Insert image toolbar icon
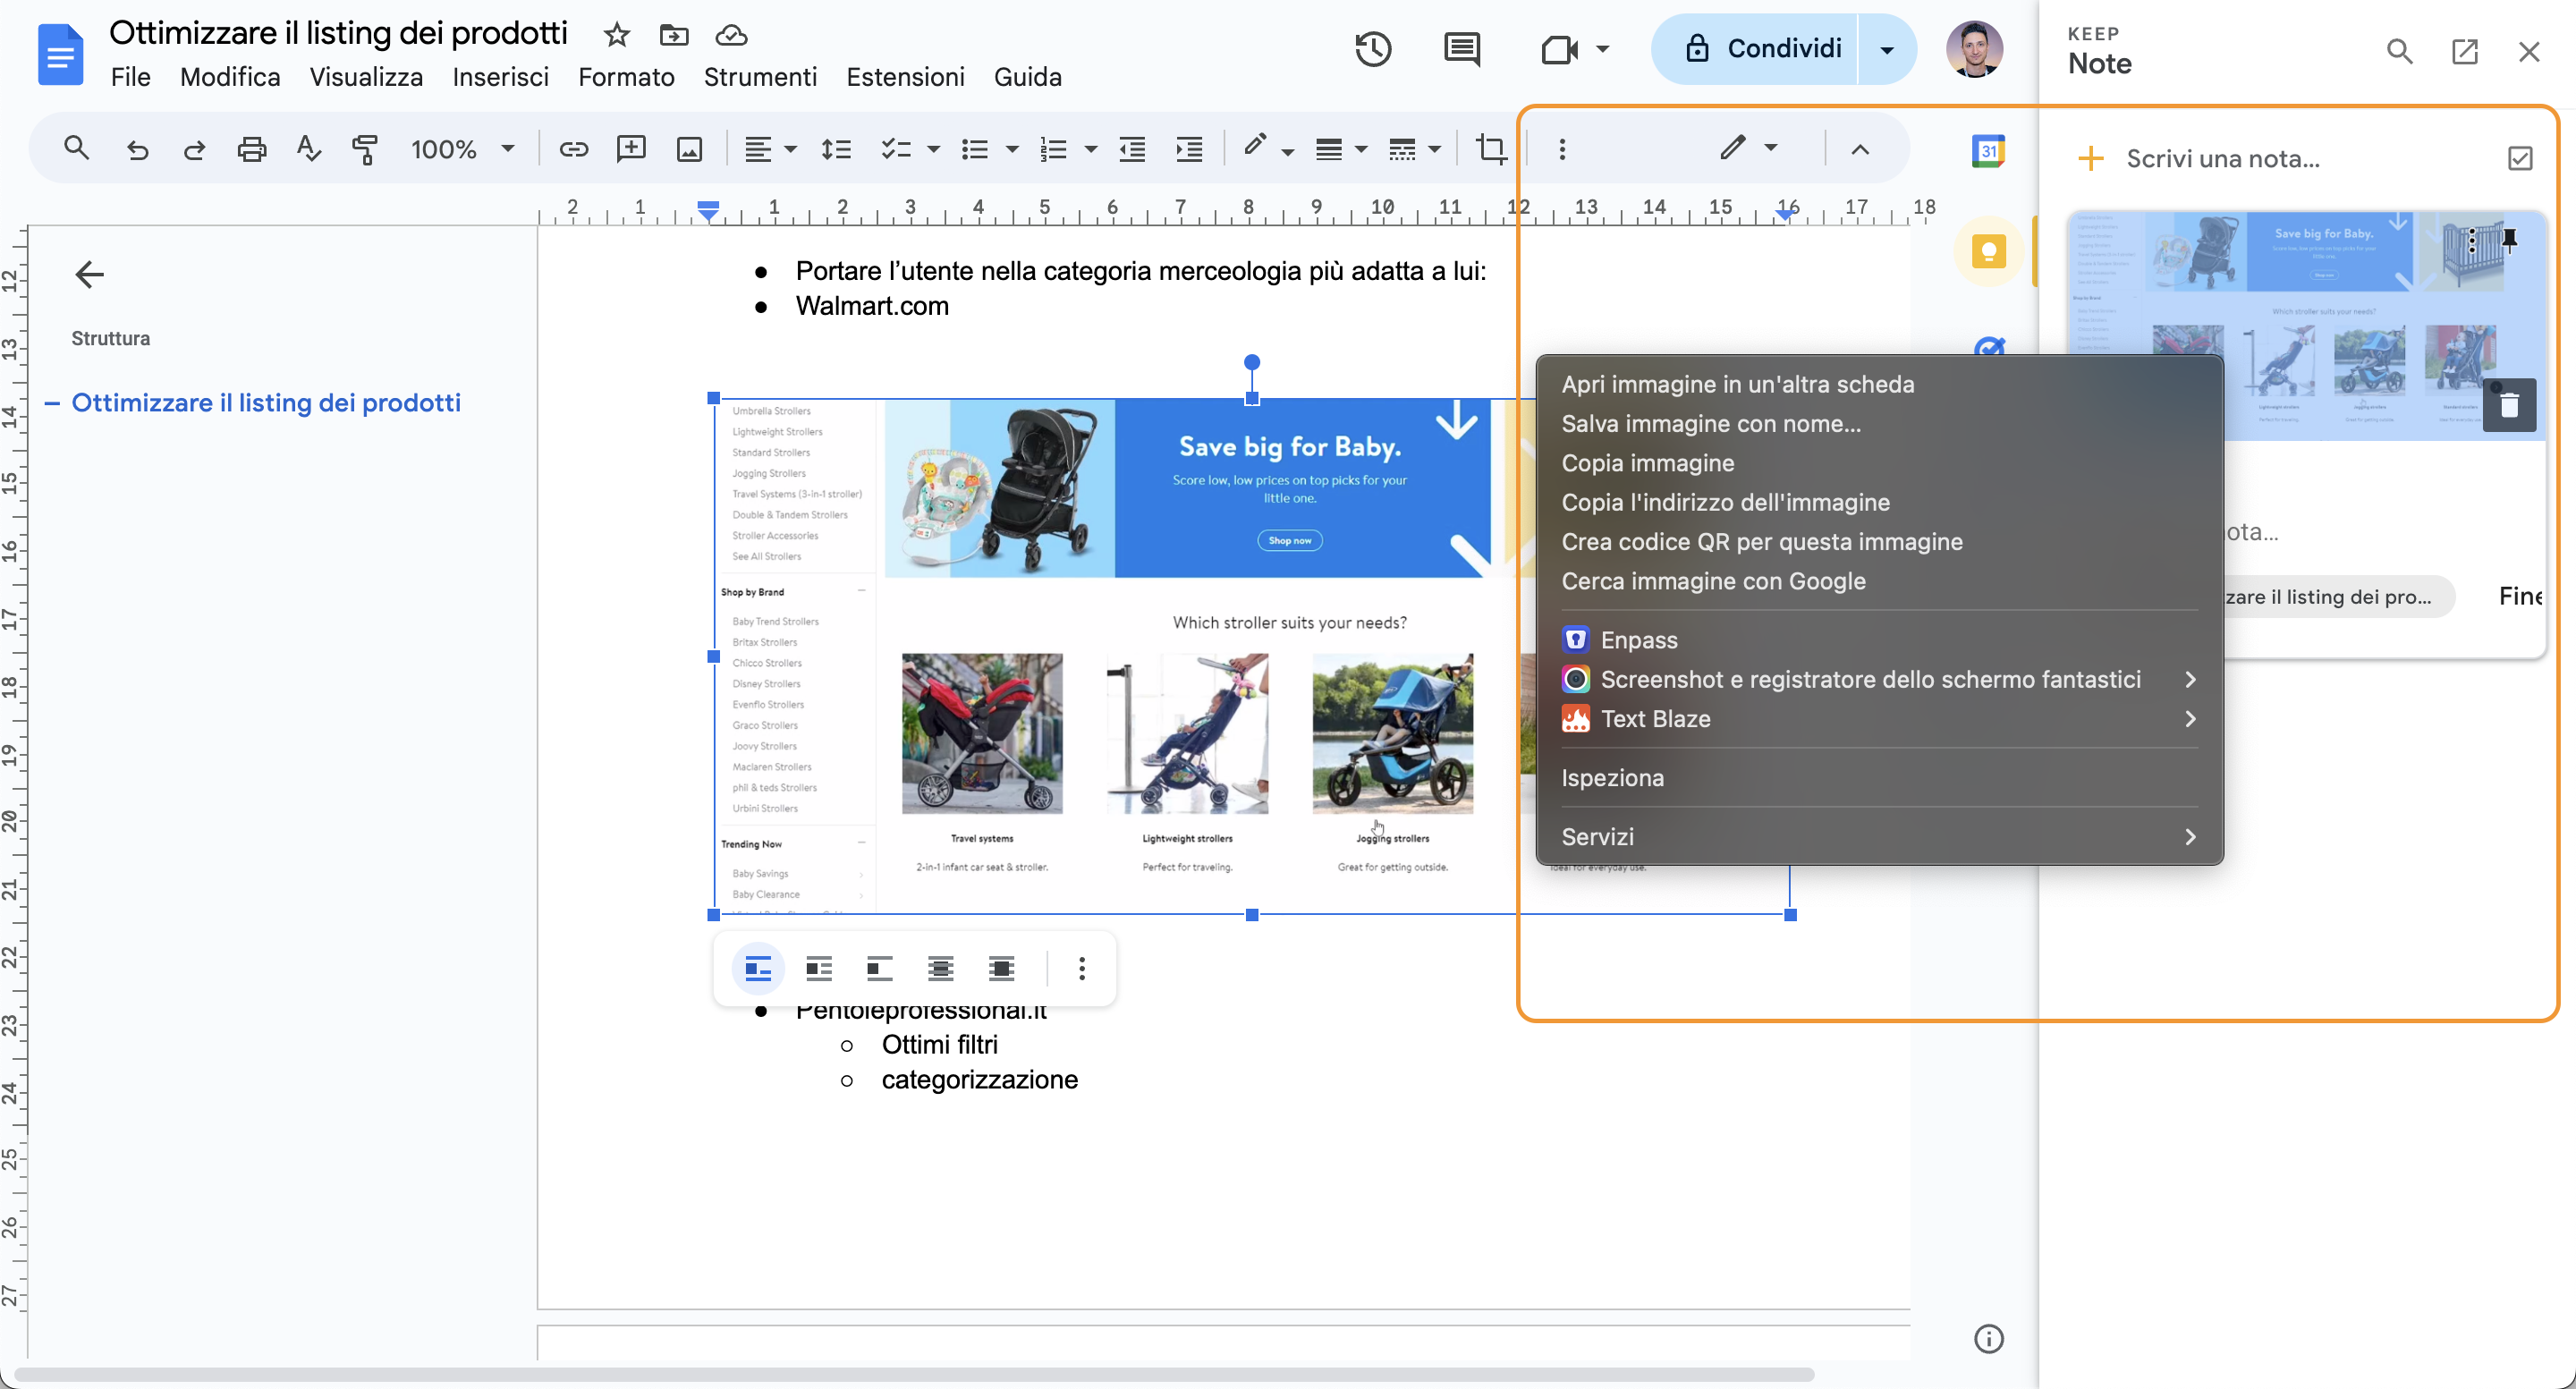 point(689,150)
